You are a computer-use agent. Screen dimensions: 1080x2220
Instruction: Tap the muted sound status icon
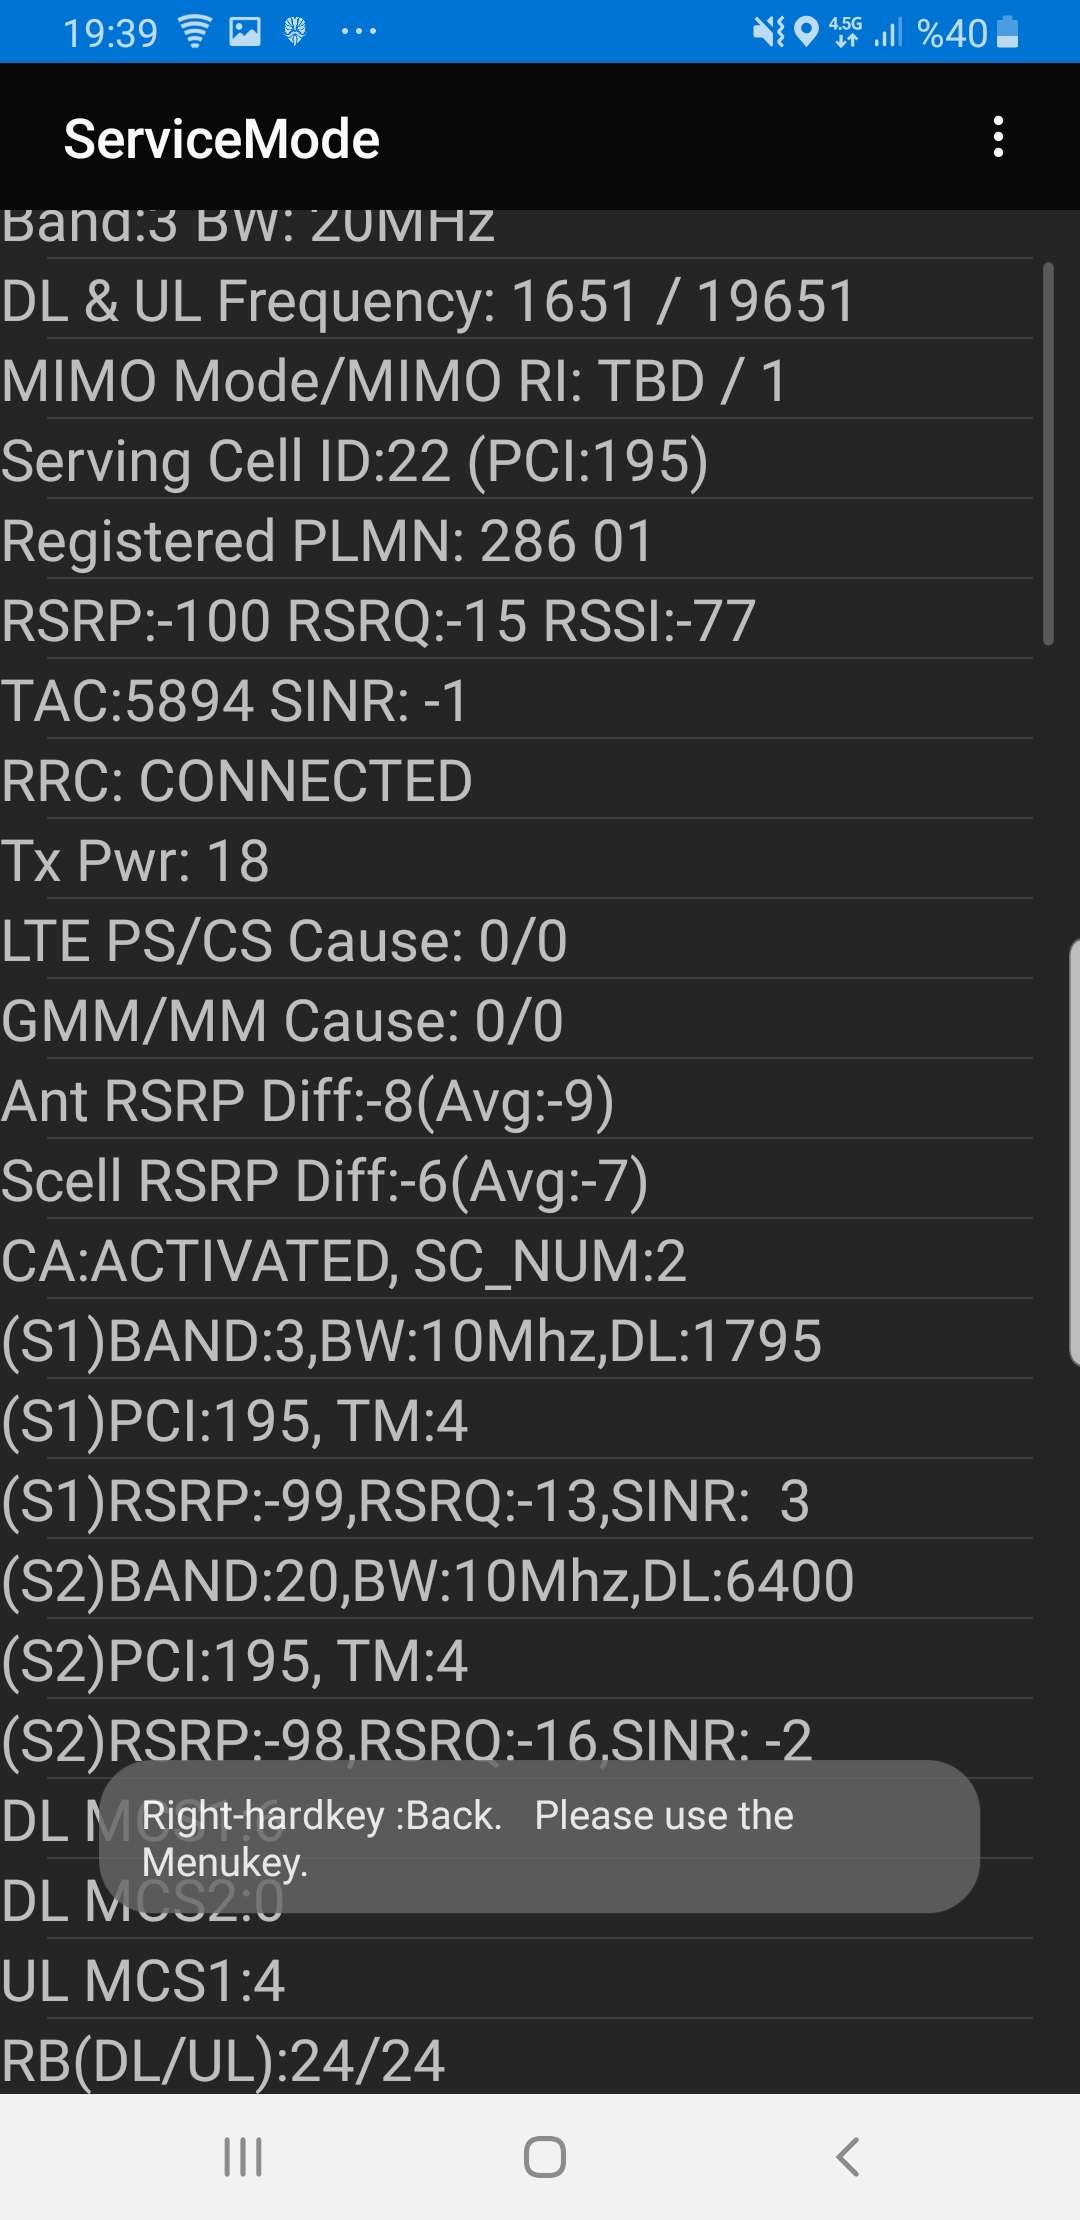[769, 32]
